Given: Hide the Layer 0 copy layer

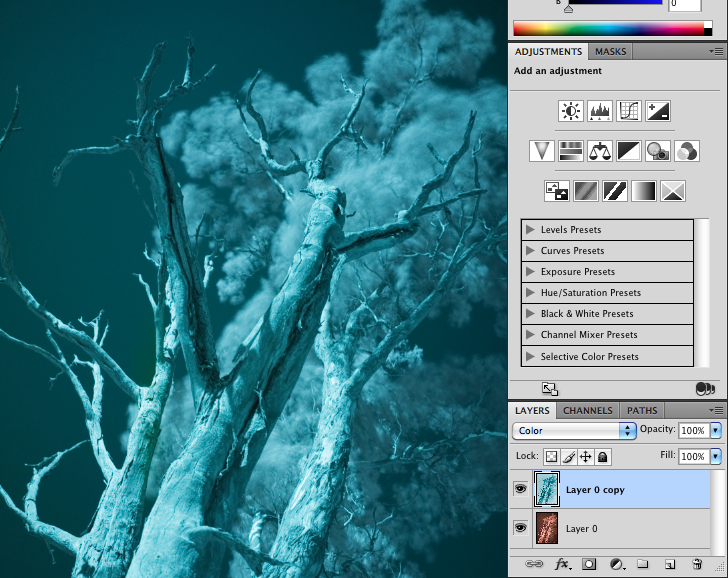Looking at the screenshot, I should (520, 488).
